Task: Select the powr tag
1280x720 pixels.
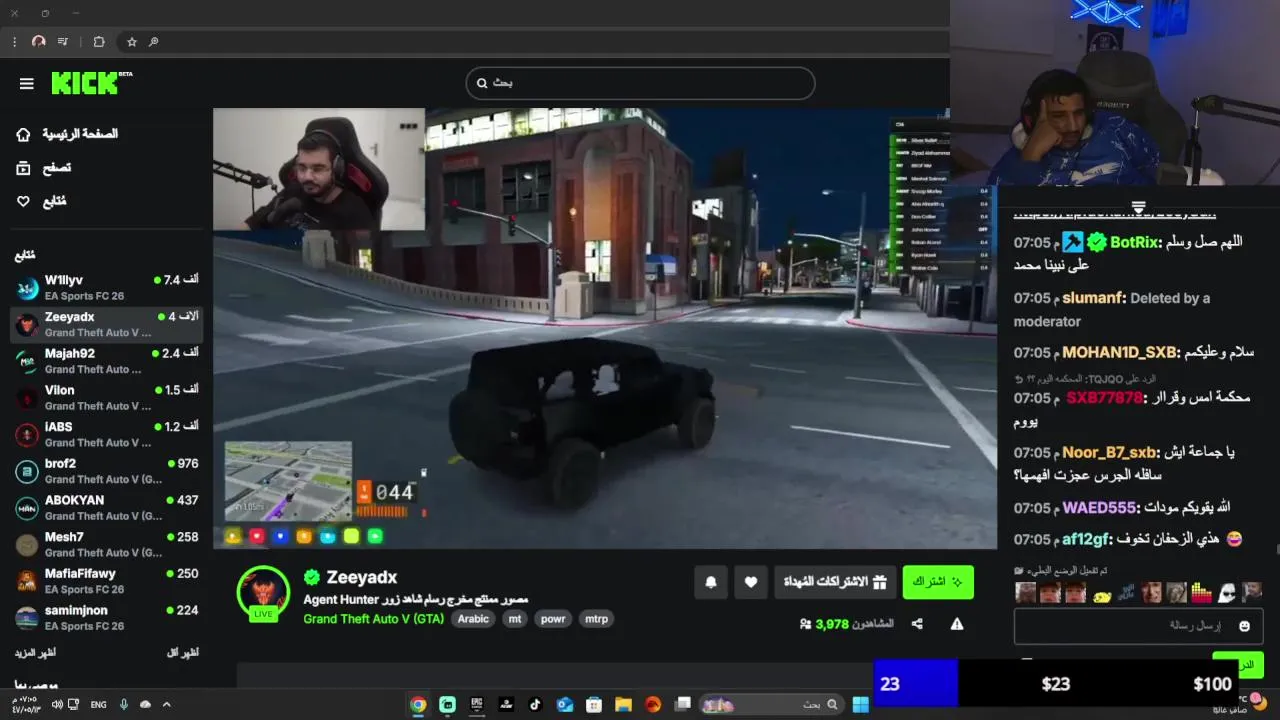Action: [x=553, y=619]
